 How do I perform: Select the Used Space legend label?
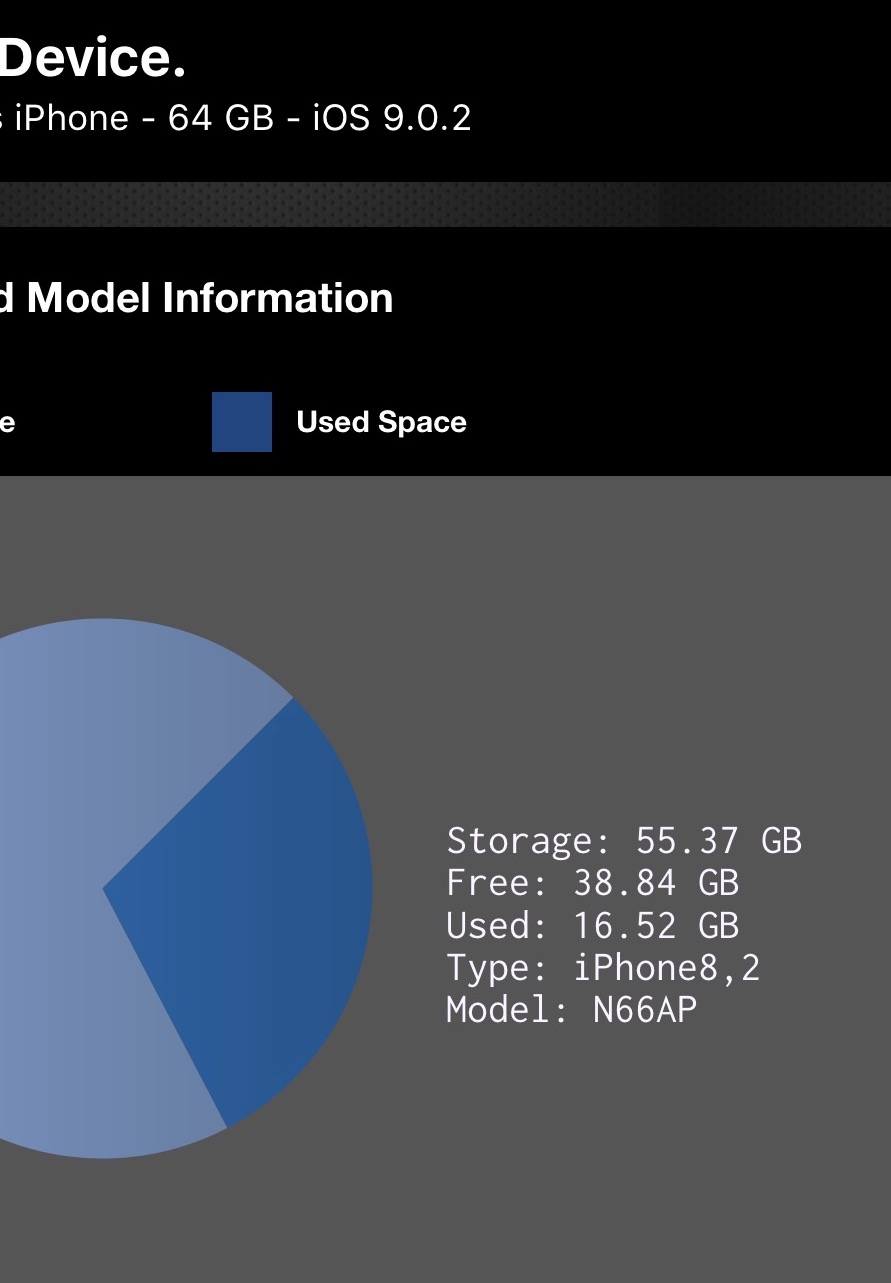[x=381, y=422]
